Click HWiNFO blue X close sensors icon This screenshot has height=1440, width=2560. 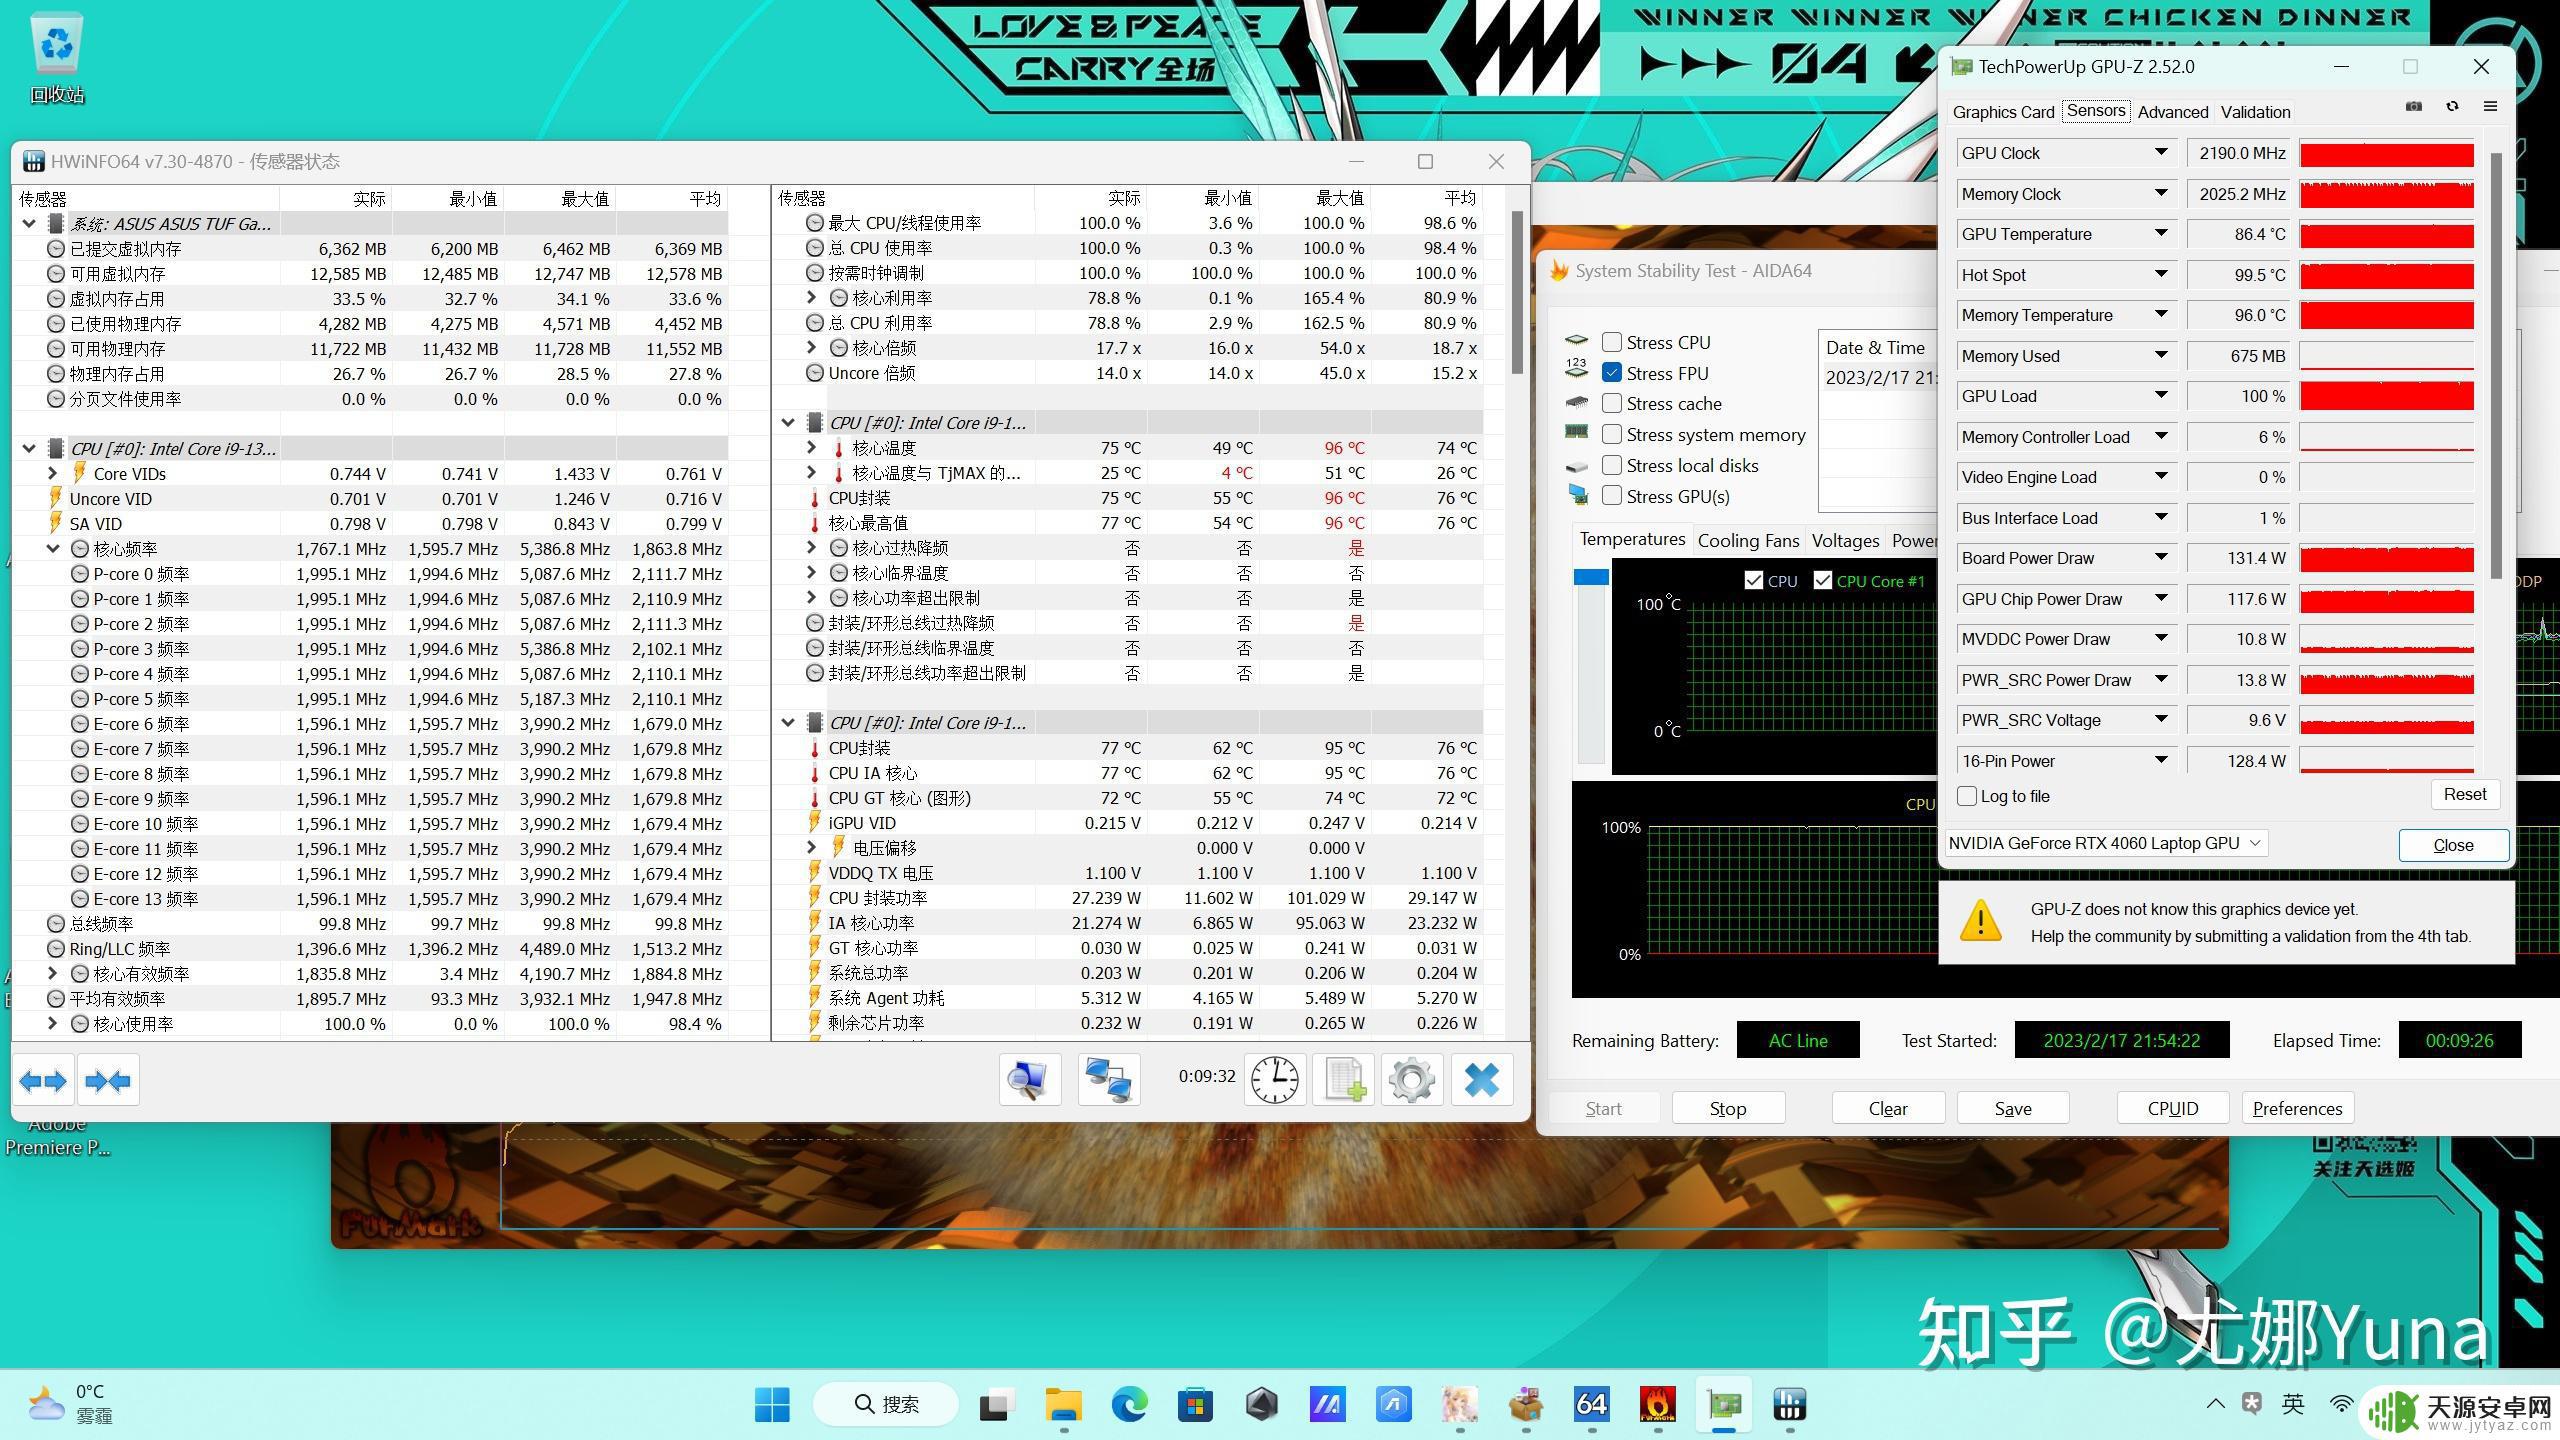pos(1481,1080)
